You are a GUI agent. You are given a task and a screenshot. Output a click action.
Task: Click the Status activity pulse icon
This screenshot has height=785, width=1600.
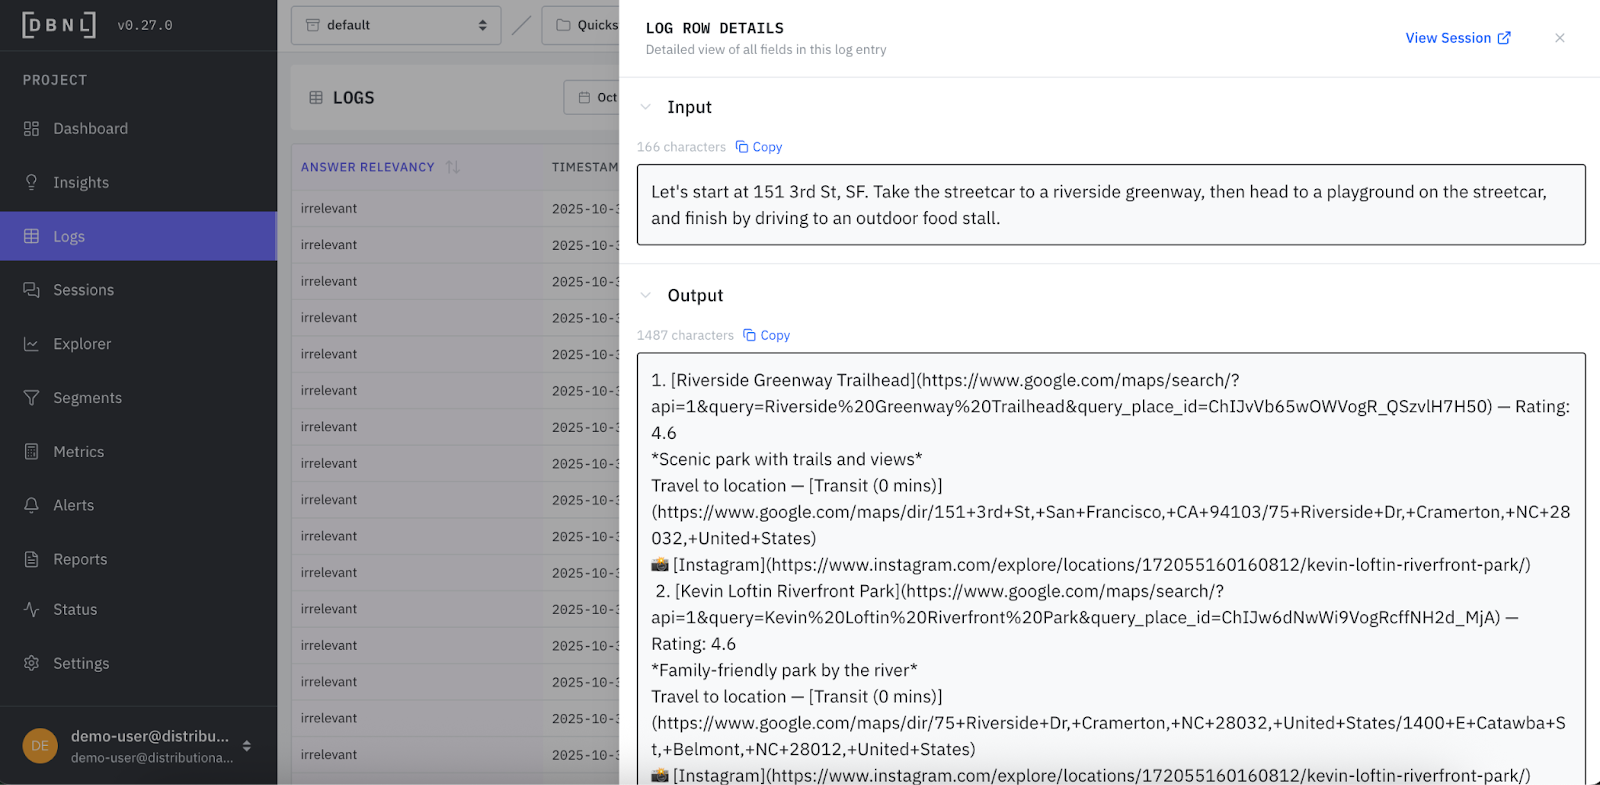[31, 610]
